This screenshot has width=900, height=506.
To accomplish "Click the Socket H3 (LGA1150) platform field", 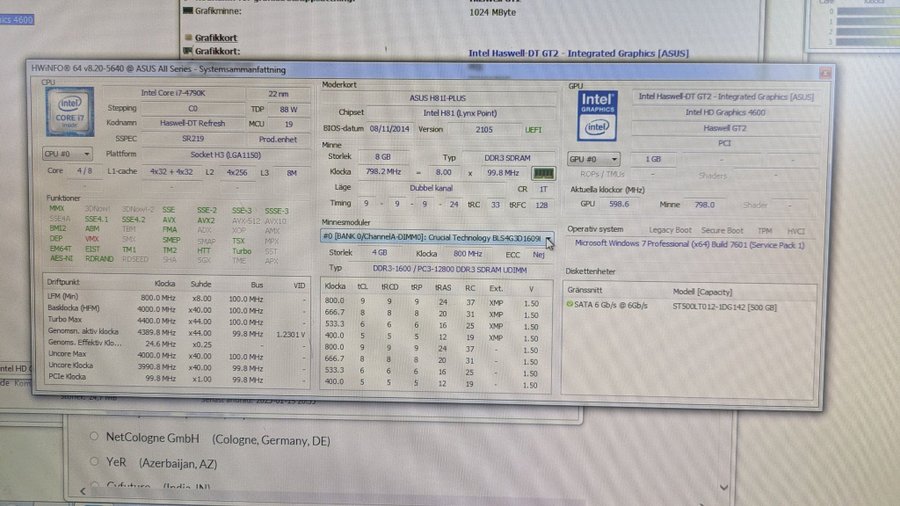I will point(226,155).
